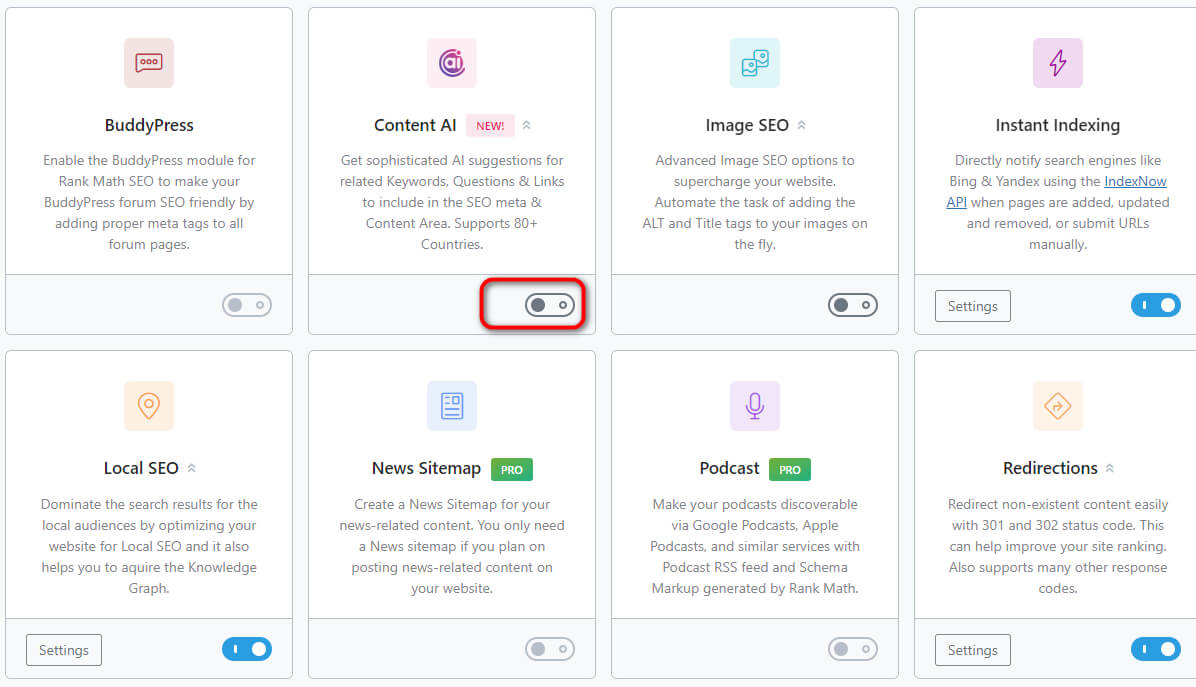The width and height of the screenshot is (1196, 687).
Task: Open Settings for Instant Indexing
Action: (973, 306)
